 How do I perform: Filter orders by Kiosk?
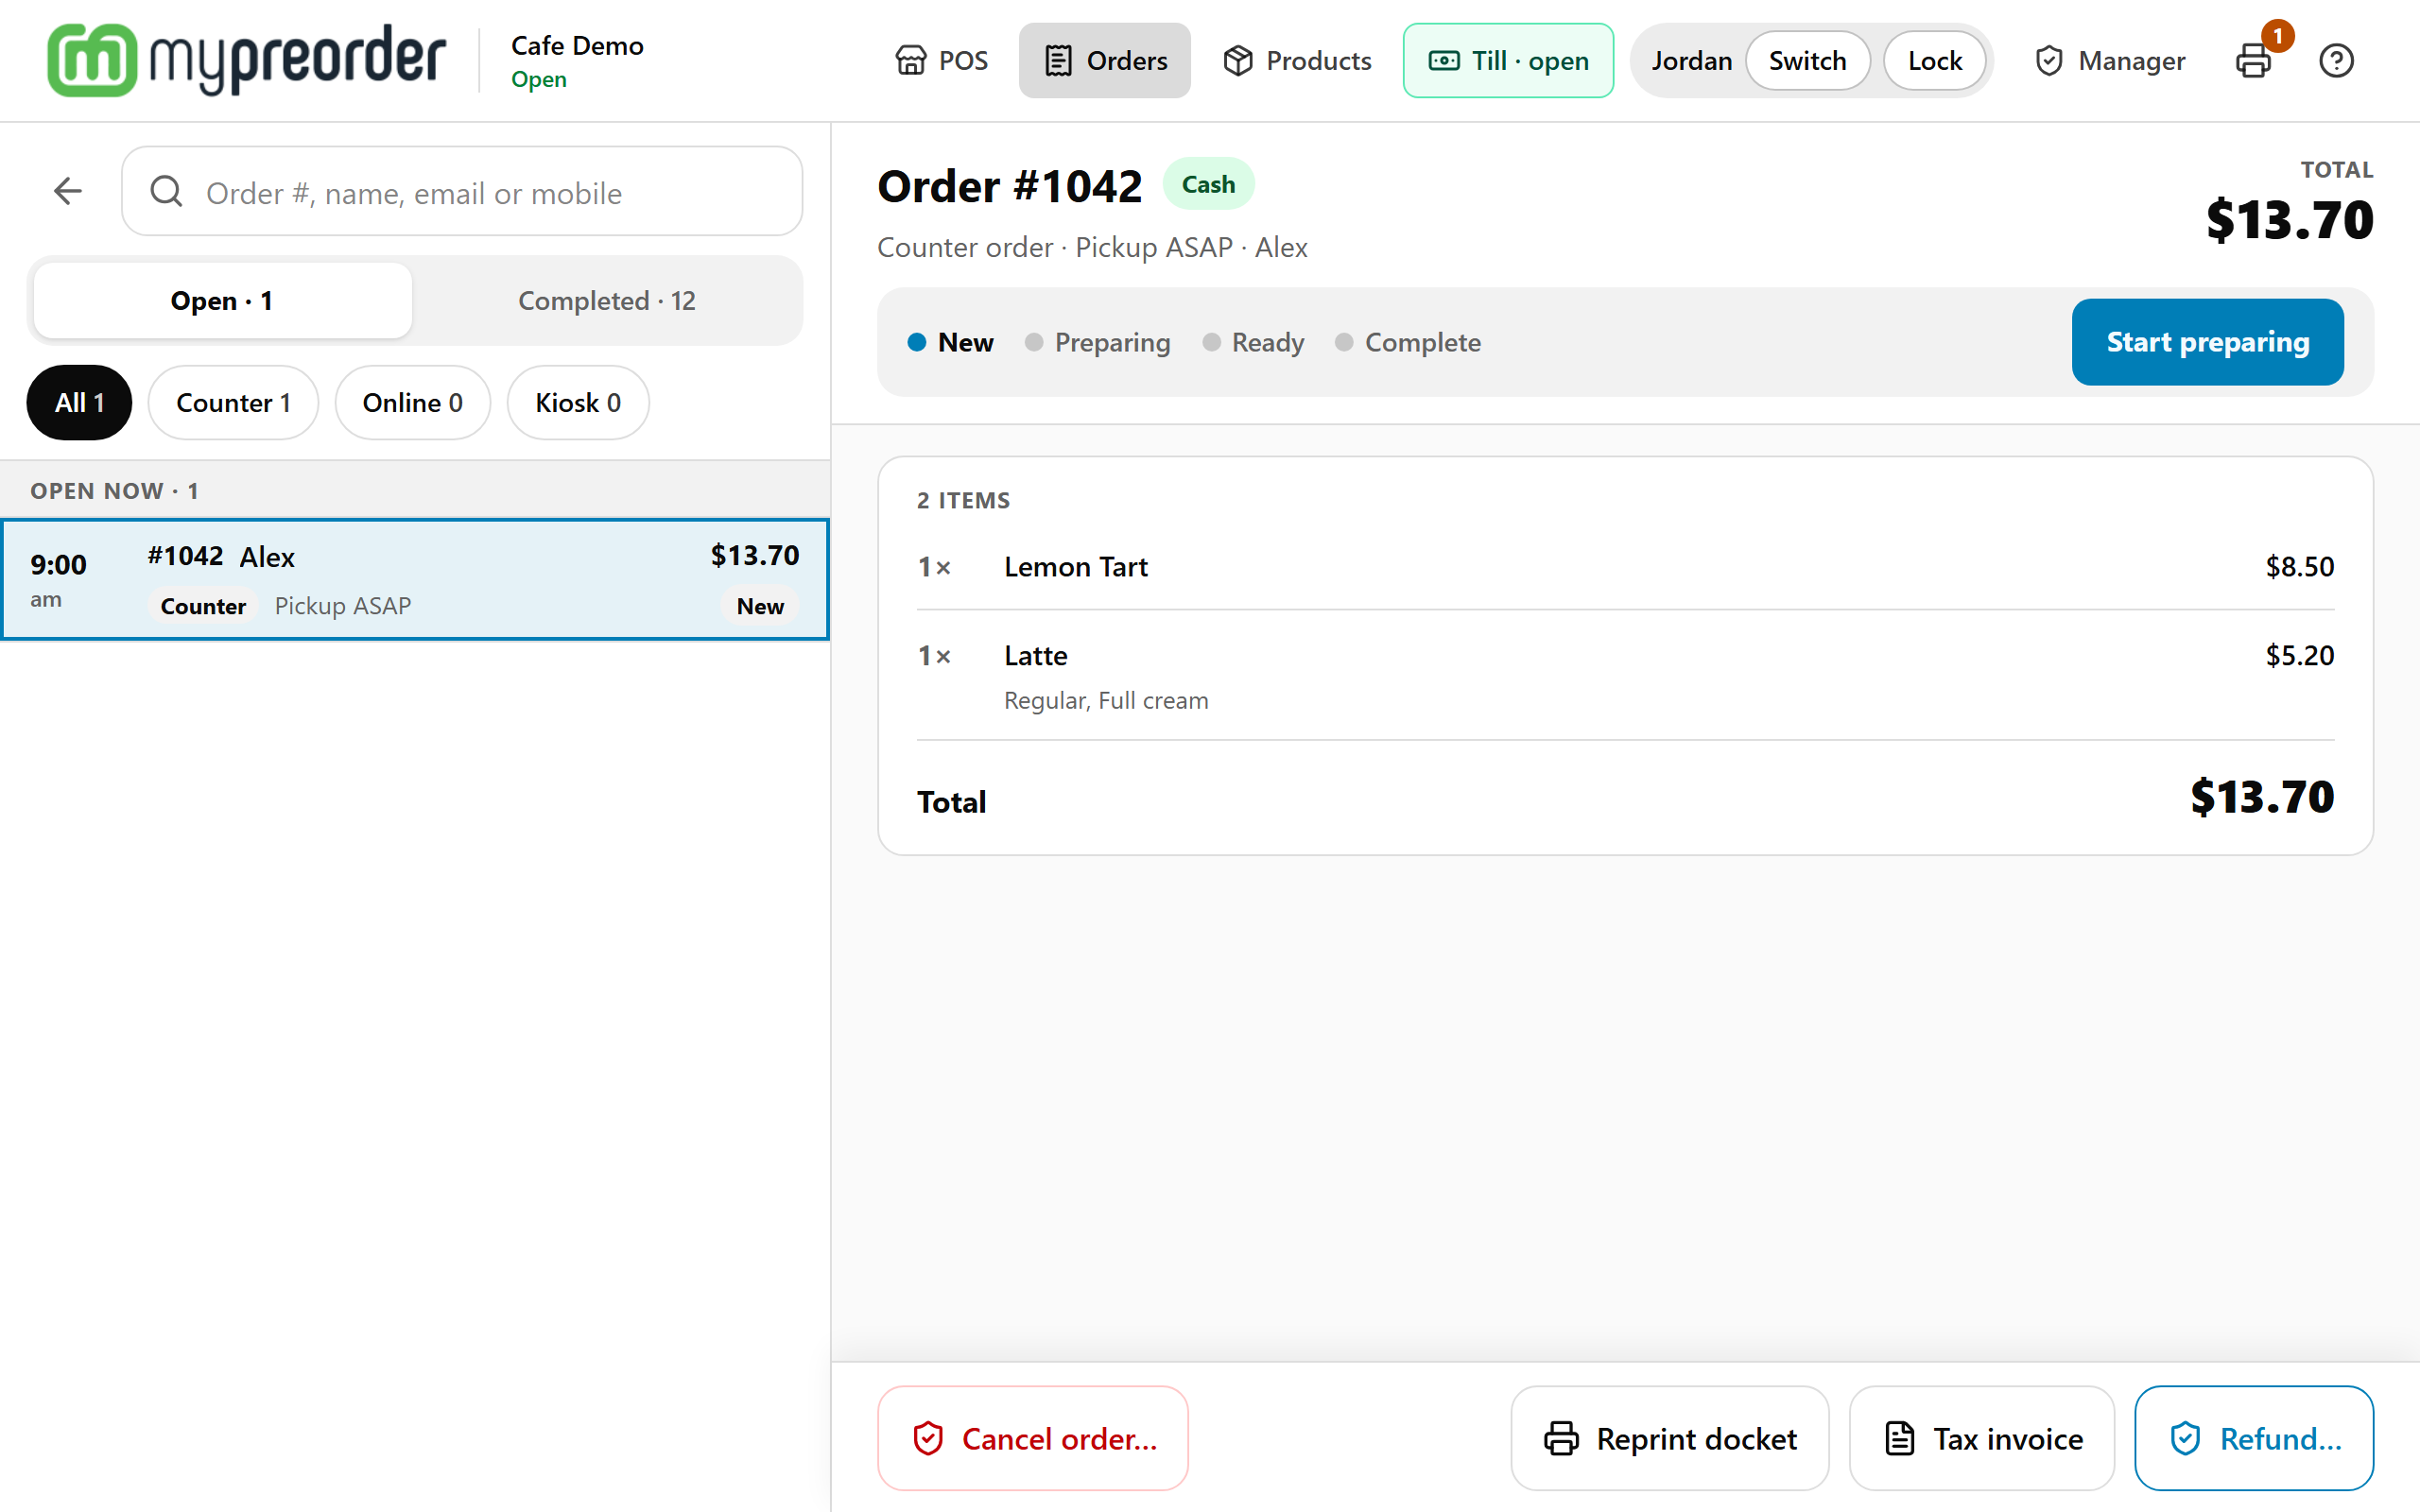click(578, 402)
